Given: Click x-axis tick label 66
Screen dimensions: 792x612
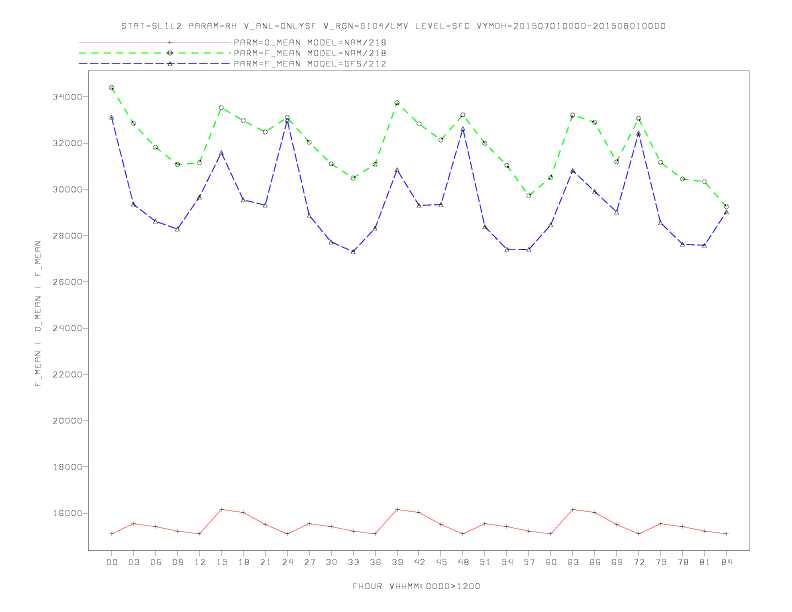Looking at the screenshot, I should 595,562.
